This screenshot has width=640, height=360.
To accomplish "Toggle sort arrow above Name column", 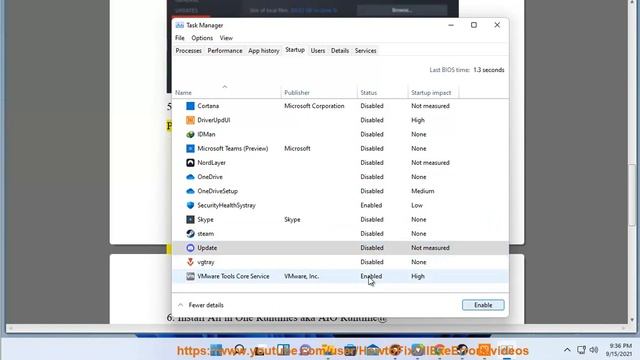I will 224,87.
